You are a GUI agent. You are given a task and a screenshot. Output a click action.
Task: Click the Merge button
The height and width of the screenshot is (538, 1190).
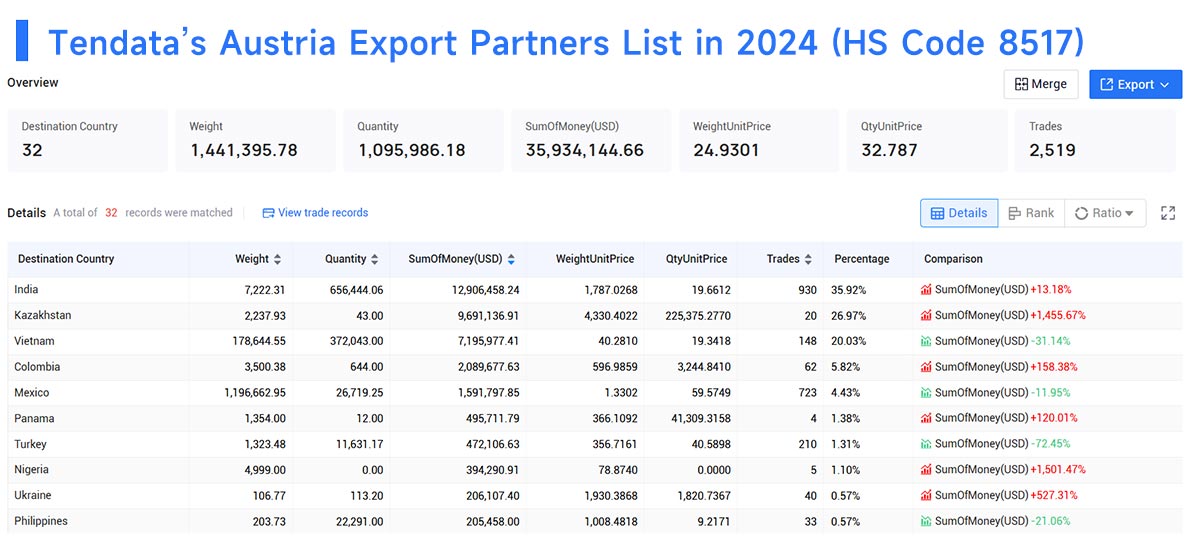point(1040,84)
